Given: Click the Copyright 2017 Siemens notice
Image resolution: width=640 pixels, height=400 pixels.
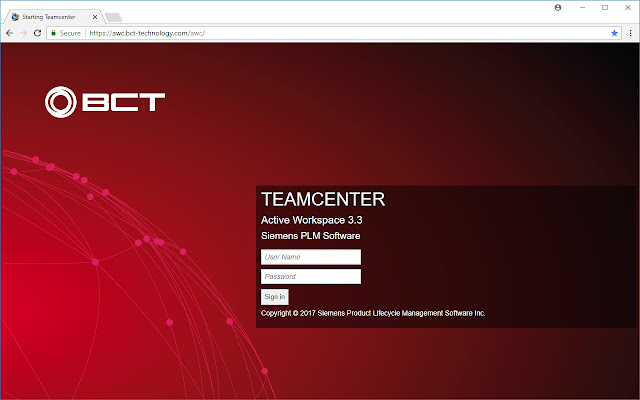Looking at the screenshot, I should coord(373,313).
